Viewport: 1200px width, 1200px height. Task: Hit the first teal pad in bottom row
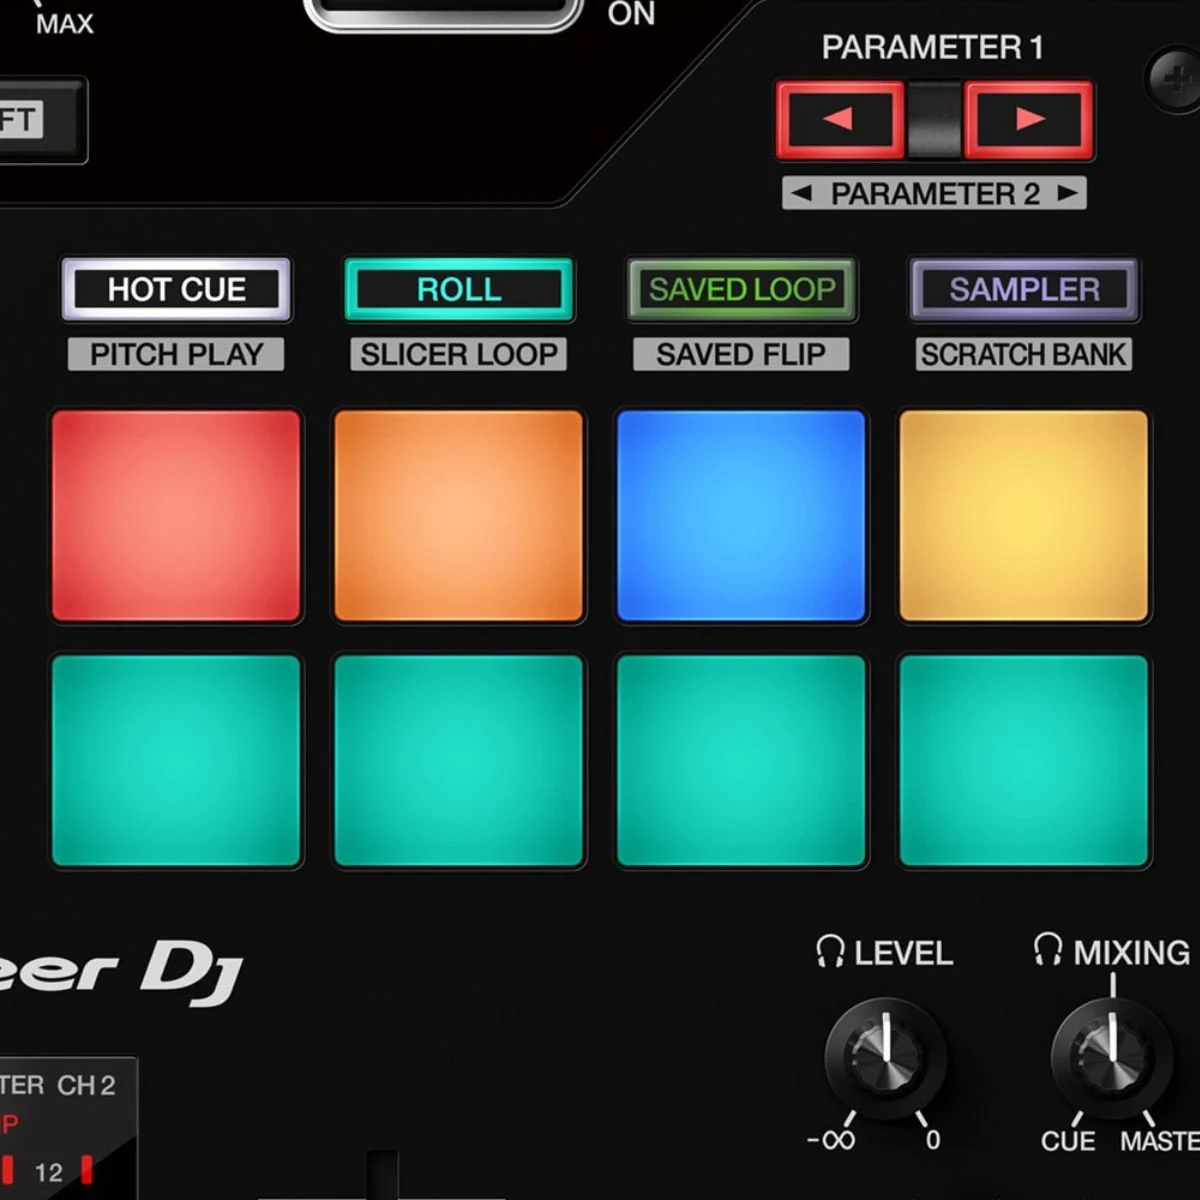[x=176, y=761]
